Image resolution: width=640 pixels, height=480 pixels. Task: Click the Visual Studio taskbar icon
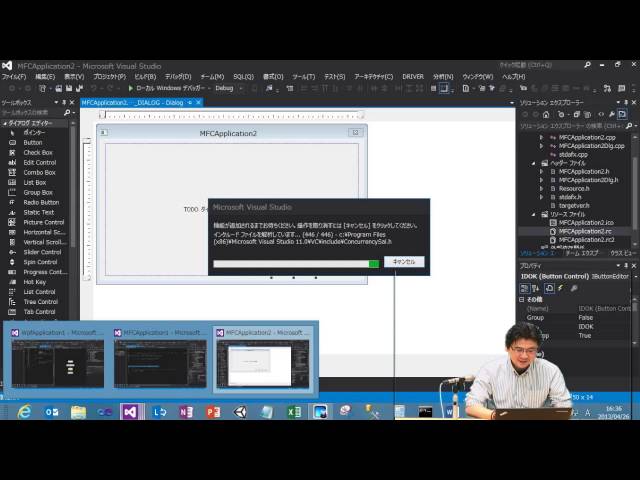pyautogui.click(x=131, y=412)
